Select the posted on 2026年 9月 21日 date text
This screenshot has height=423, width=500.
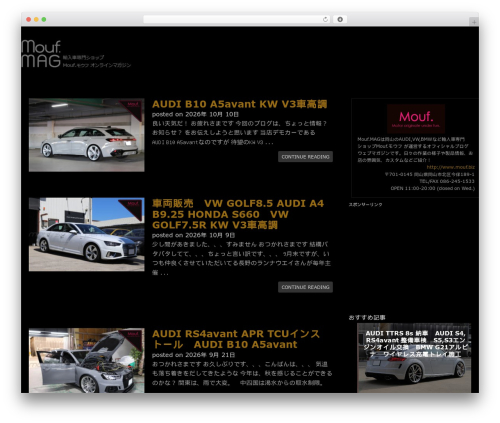(x=194, y=355)
